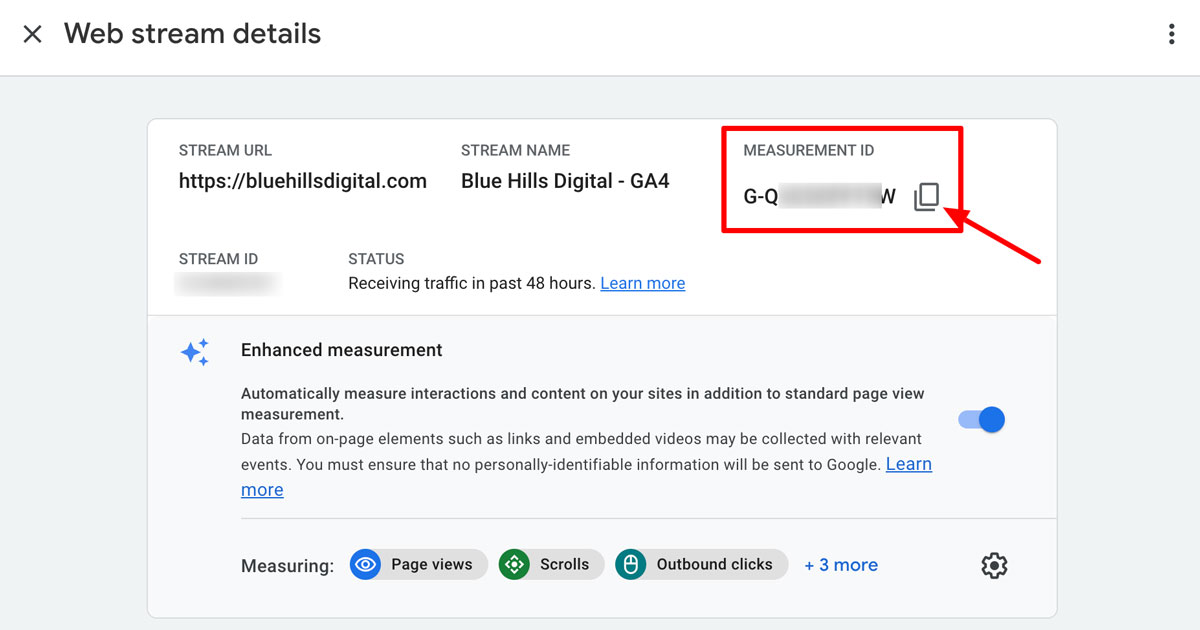Viewport: 1200px width, 630px height.
Task: Click the Measuring: label
Action: pos(288,566)
